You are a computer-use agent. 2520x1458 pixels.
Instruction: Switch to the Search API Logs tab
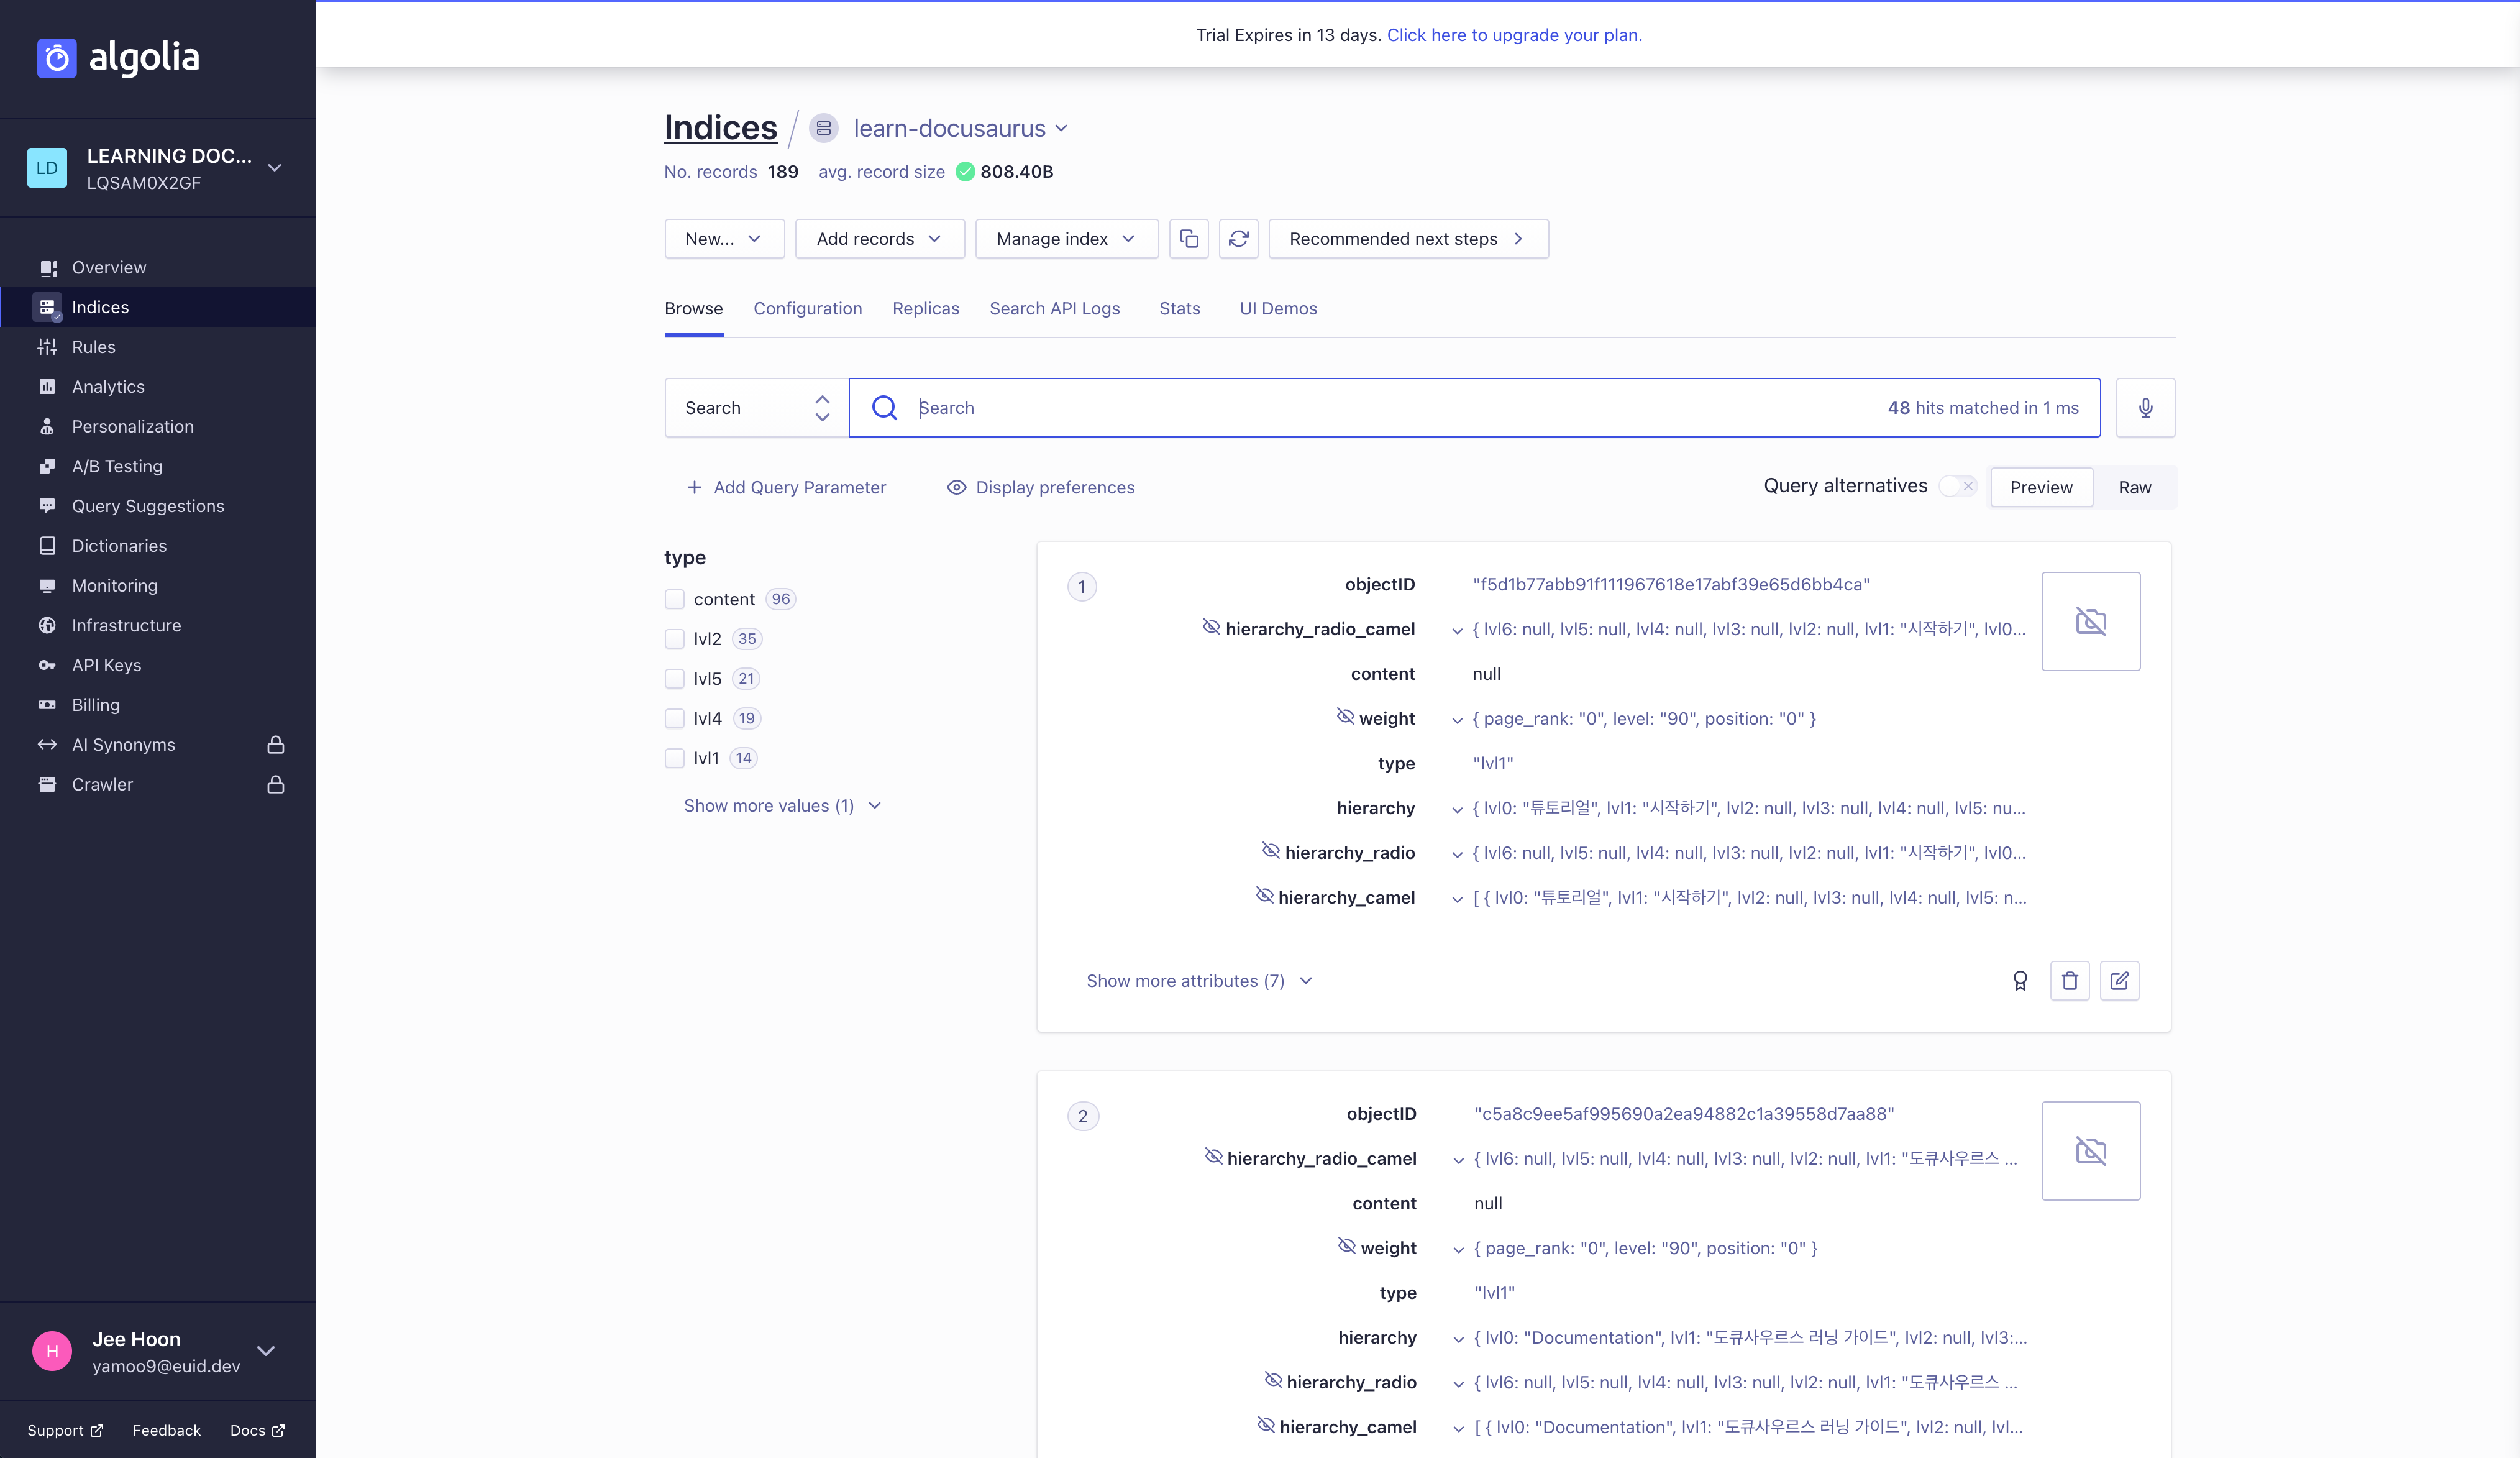coord(1054,309)
